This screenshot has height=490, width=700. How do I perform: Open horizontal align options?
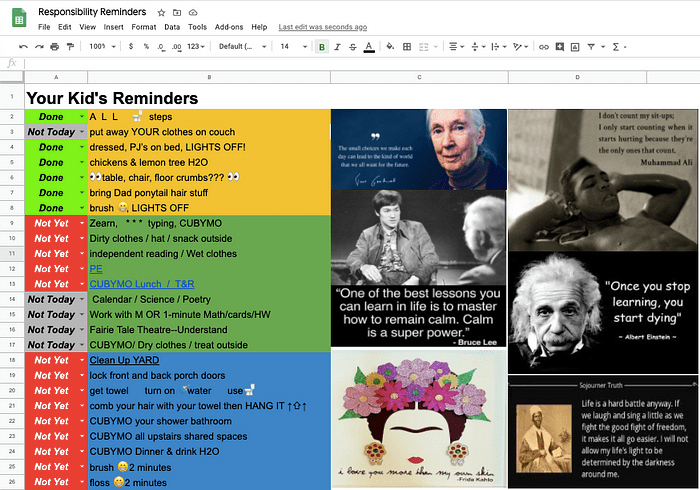(x=456, y=46)
